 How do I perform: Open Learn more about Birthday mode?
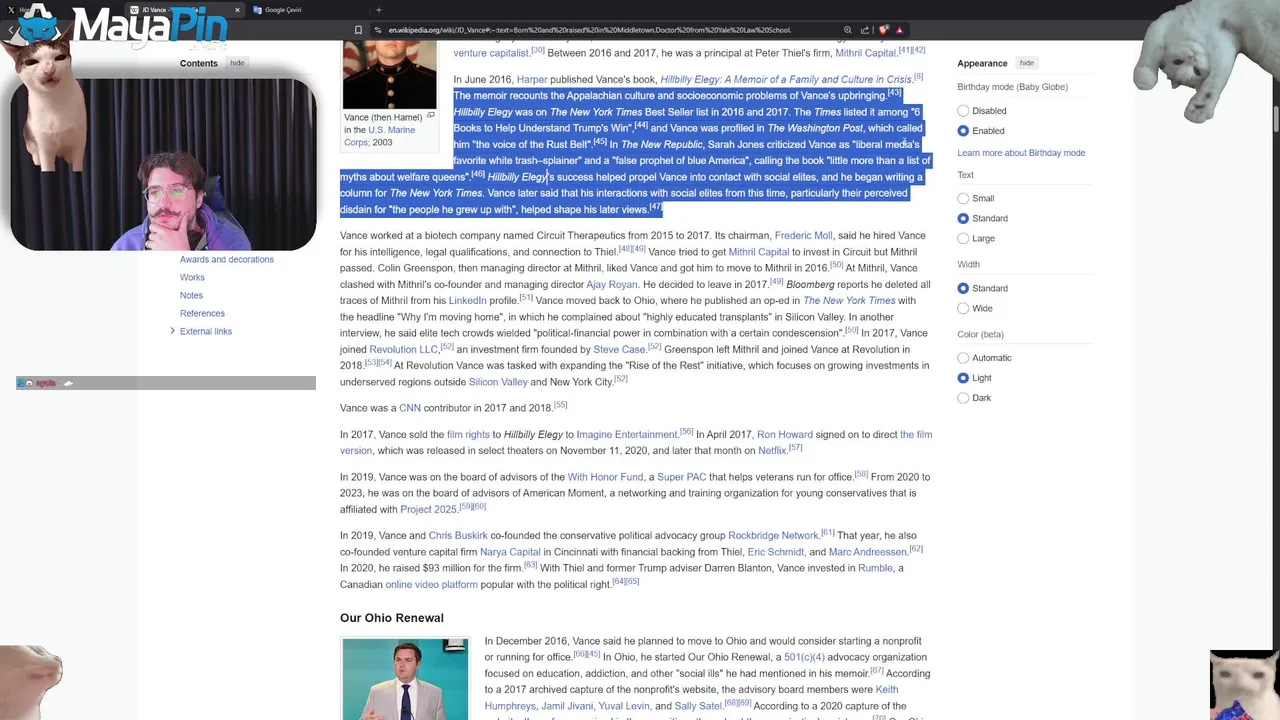point(1021,153)
